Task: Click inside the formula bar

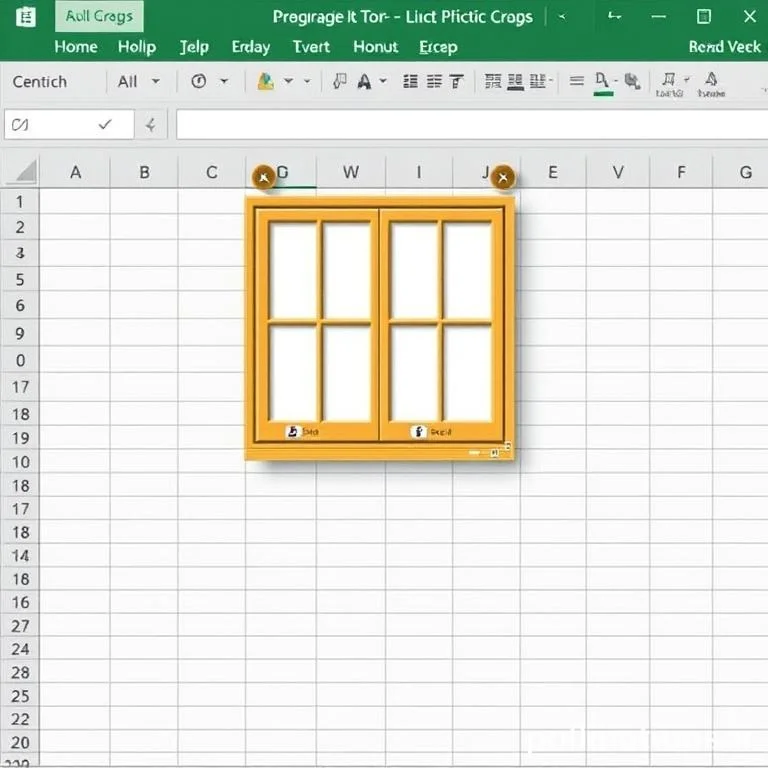Action: pyautogui.click(x=472, y=124)
